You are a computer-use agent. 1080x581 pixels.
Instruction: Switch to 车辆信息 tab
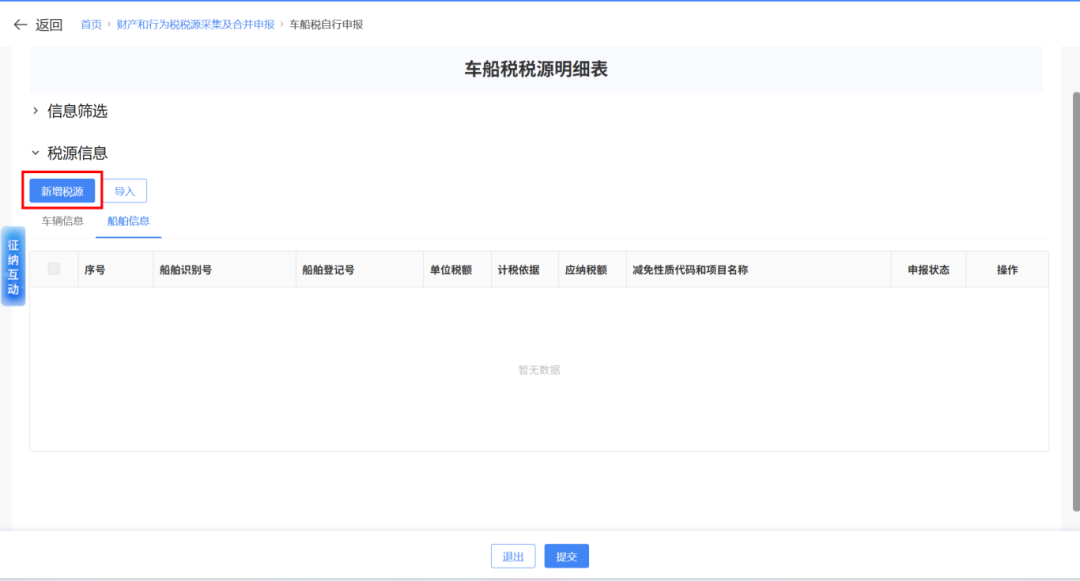pos(62,221)
